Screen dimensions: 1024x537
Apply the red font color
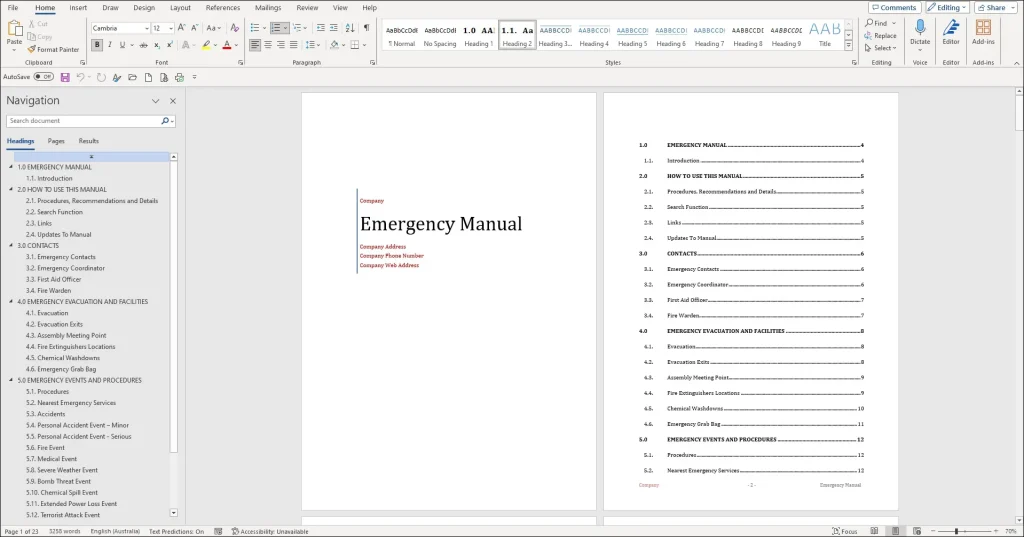tap(227, 45)
